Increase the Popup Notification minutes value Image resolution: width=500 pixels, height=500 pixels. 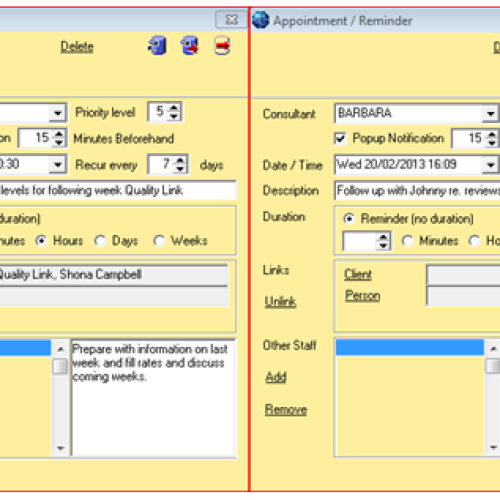point(492,134)
